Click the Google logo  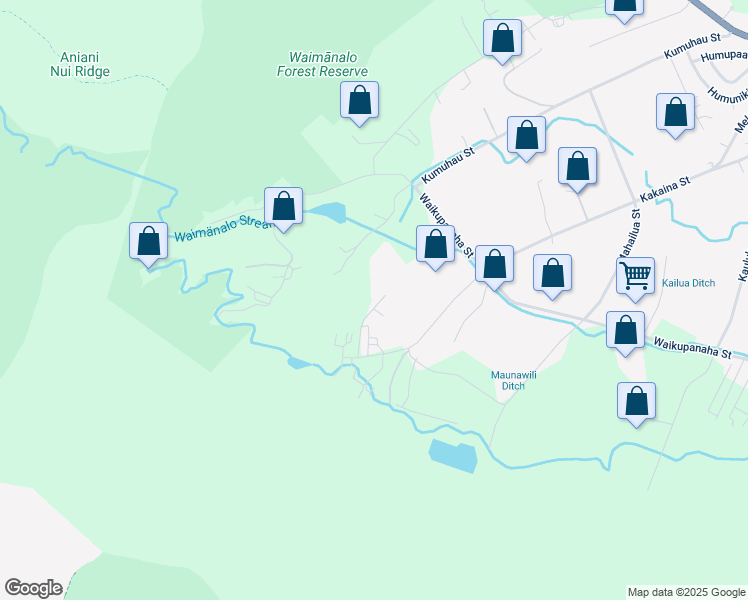33,588
